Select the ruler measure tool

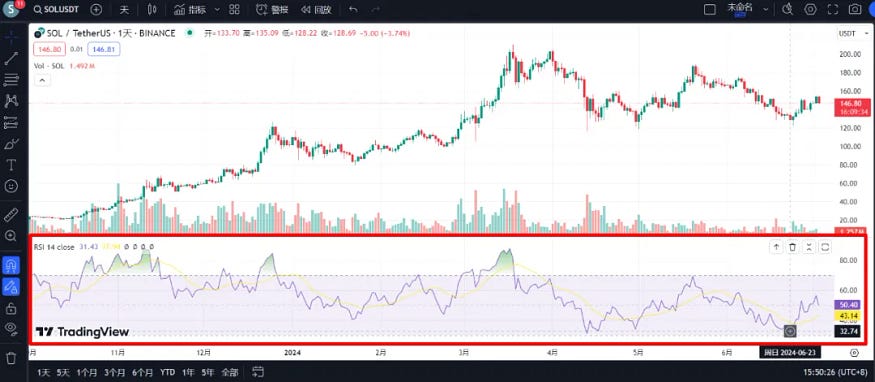[11, 215]
